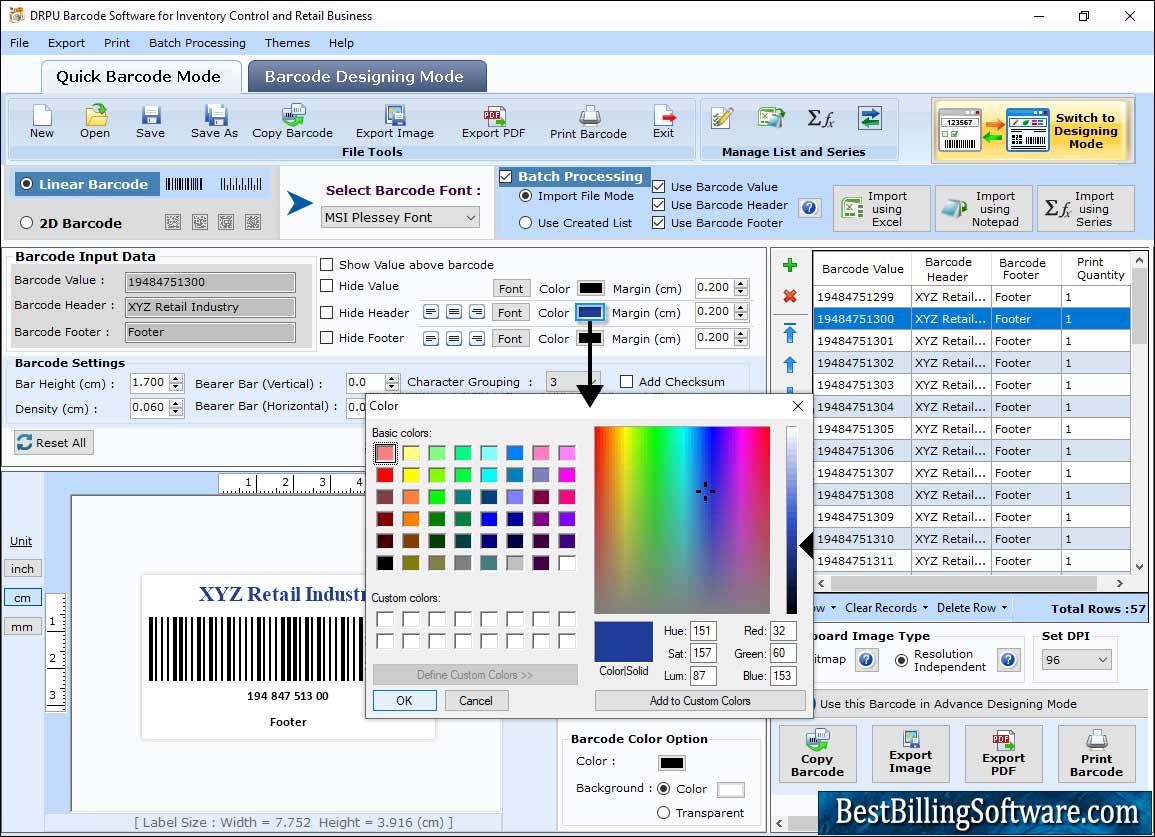Click the New file icon

42,121
